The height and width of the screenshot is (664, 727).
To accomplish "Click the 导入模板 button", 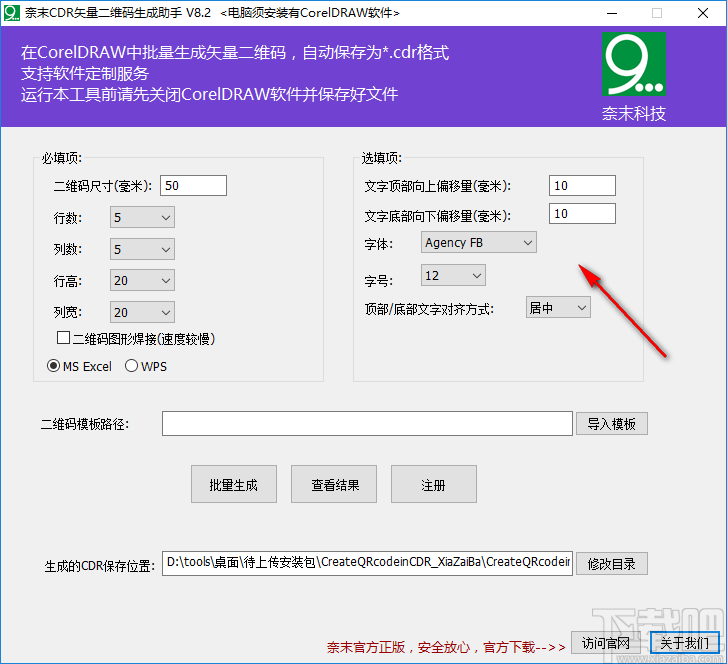I will (612, 424).
